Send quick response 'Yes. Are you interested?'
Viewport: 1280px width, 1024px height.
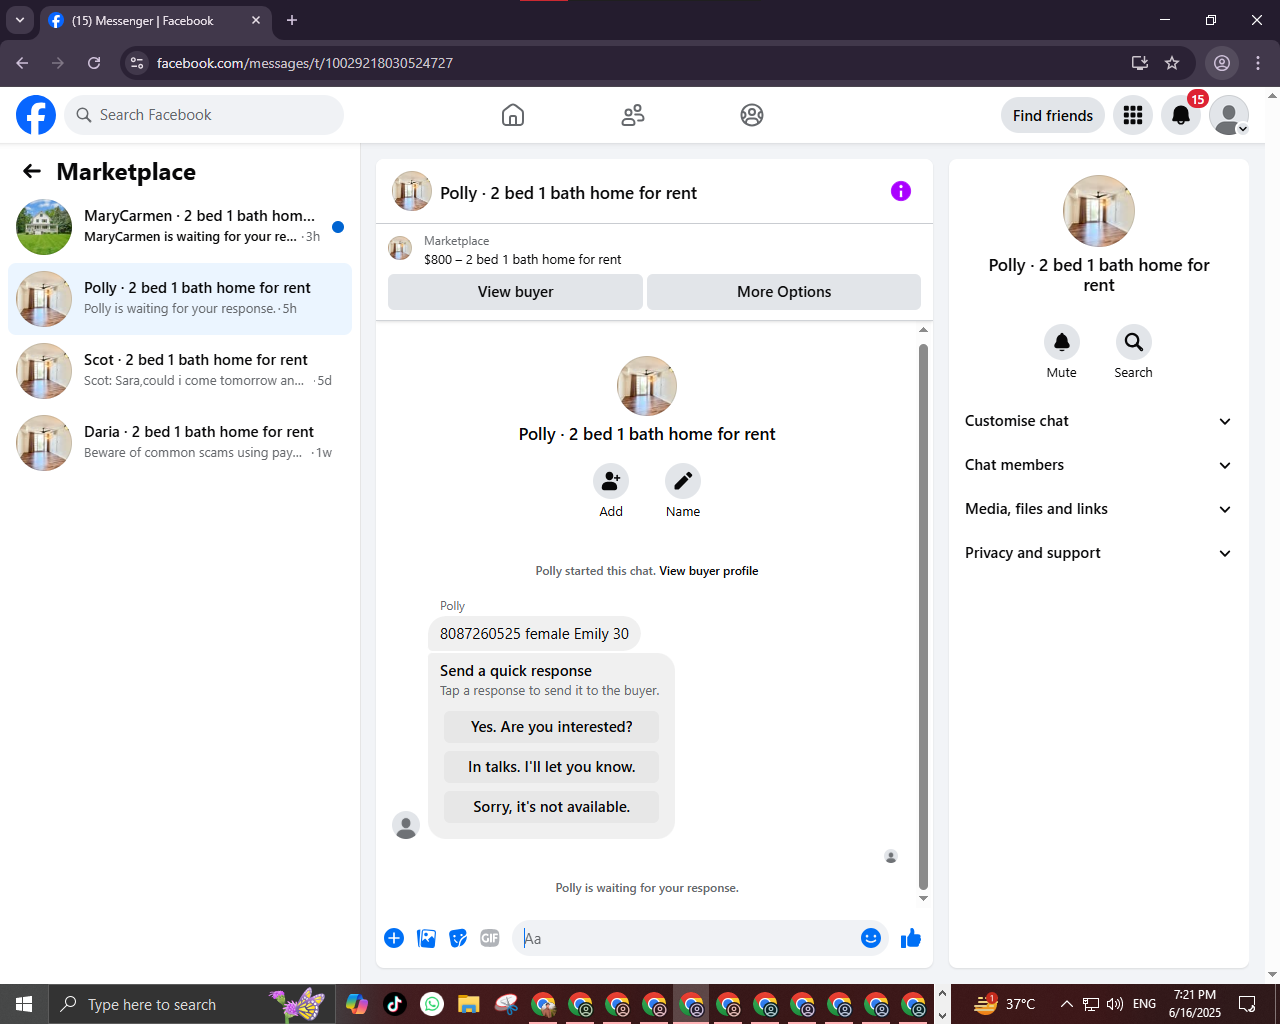coord(552,727)
